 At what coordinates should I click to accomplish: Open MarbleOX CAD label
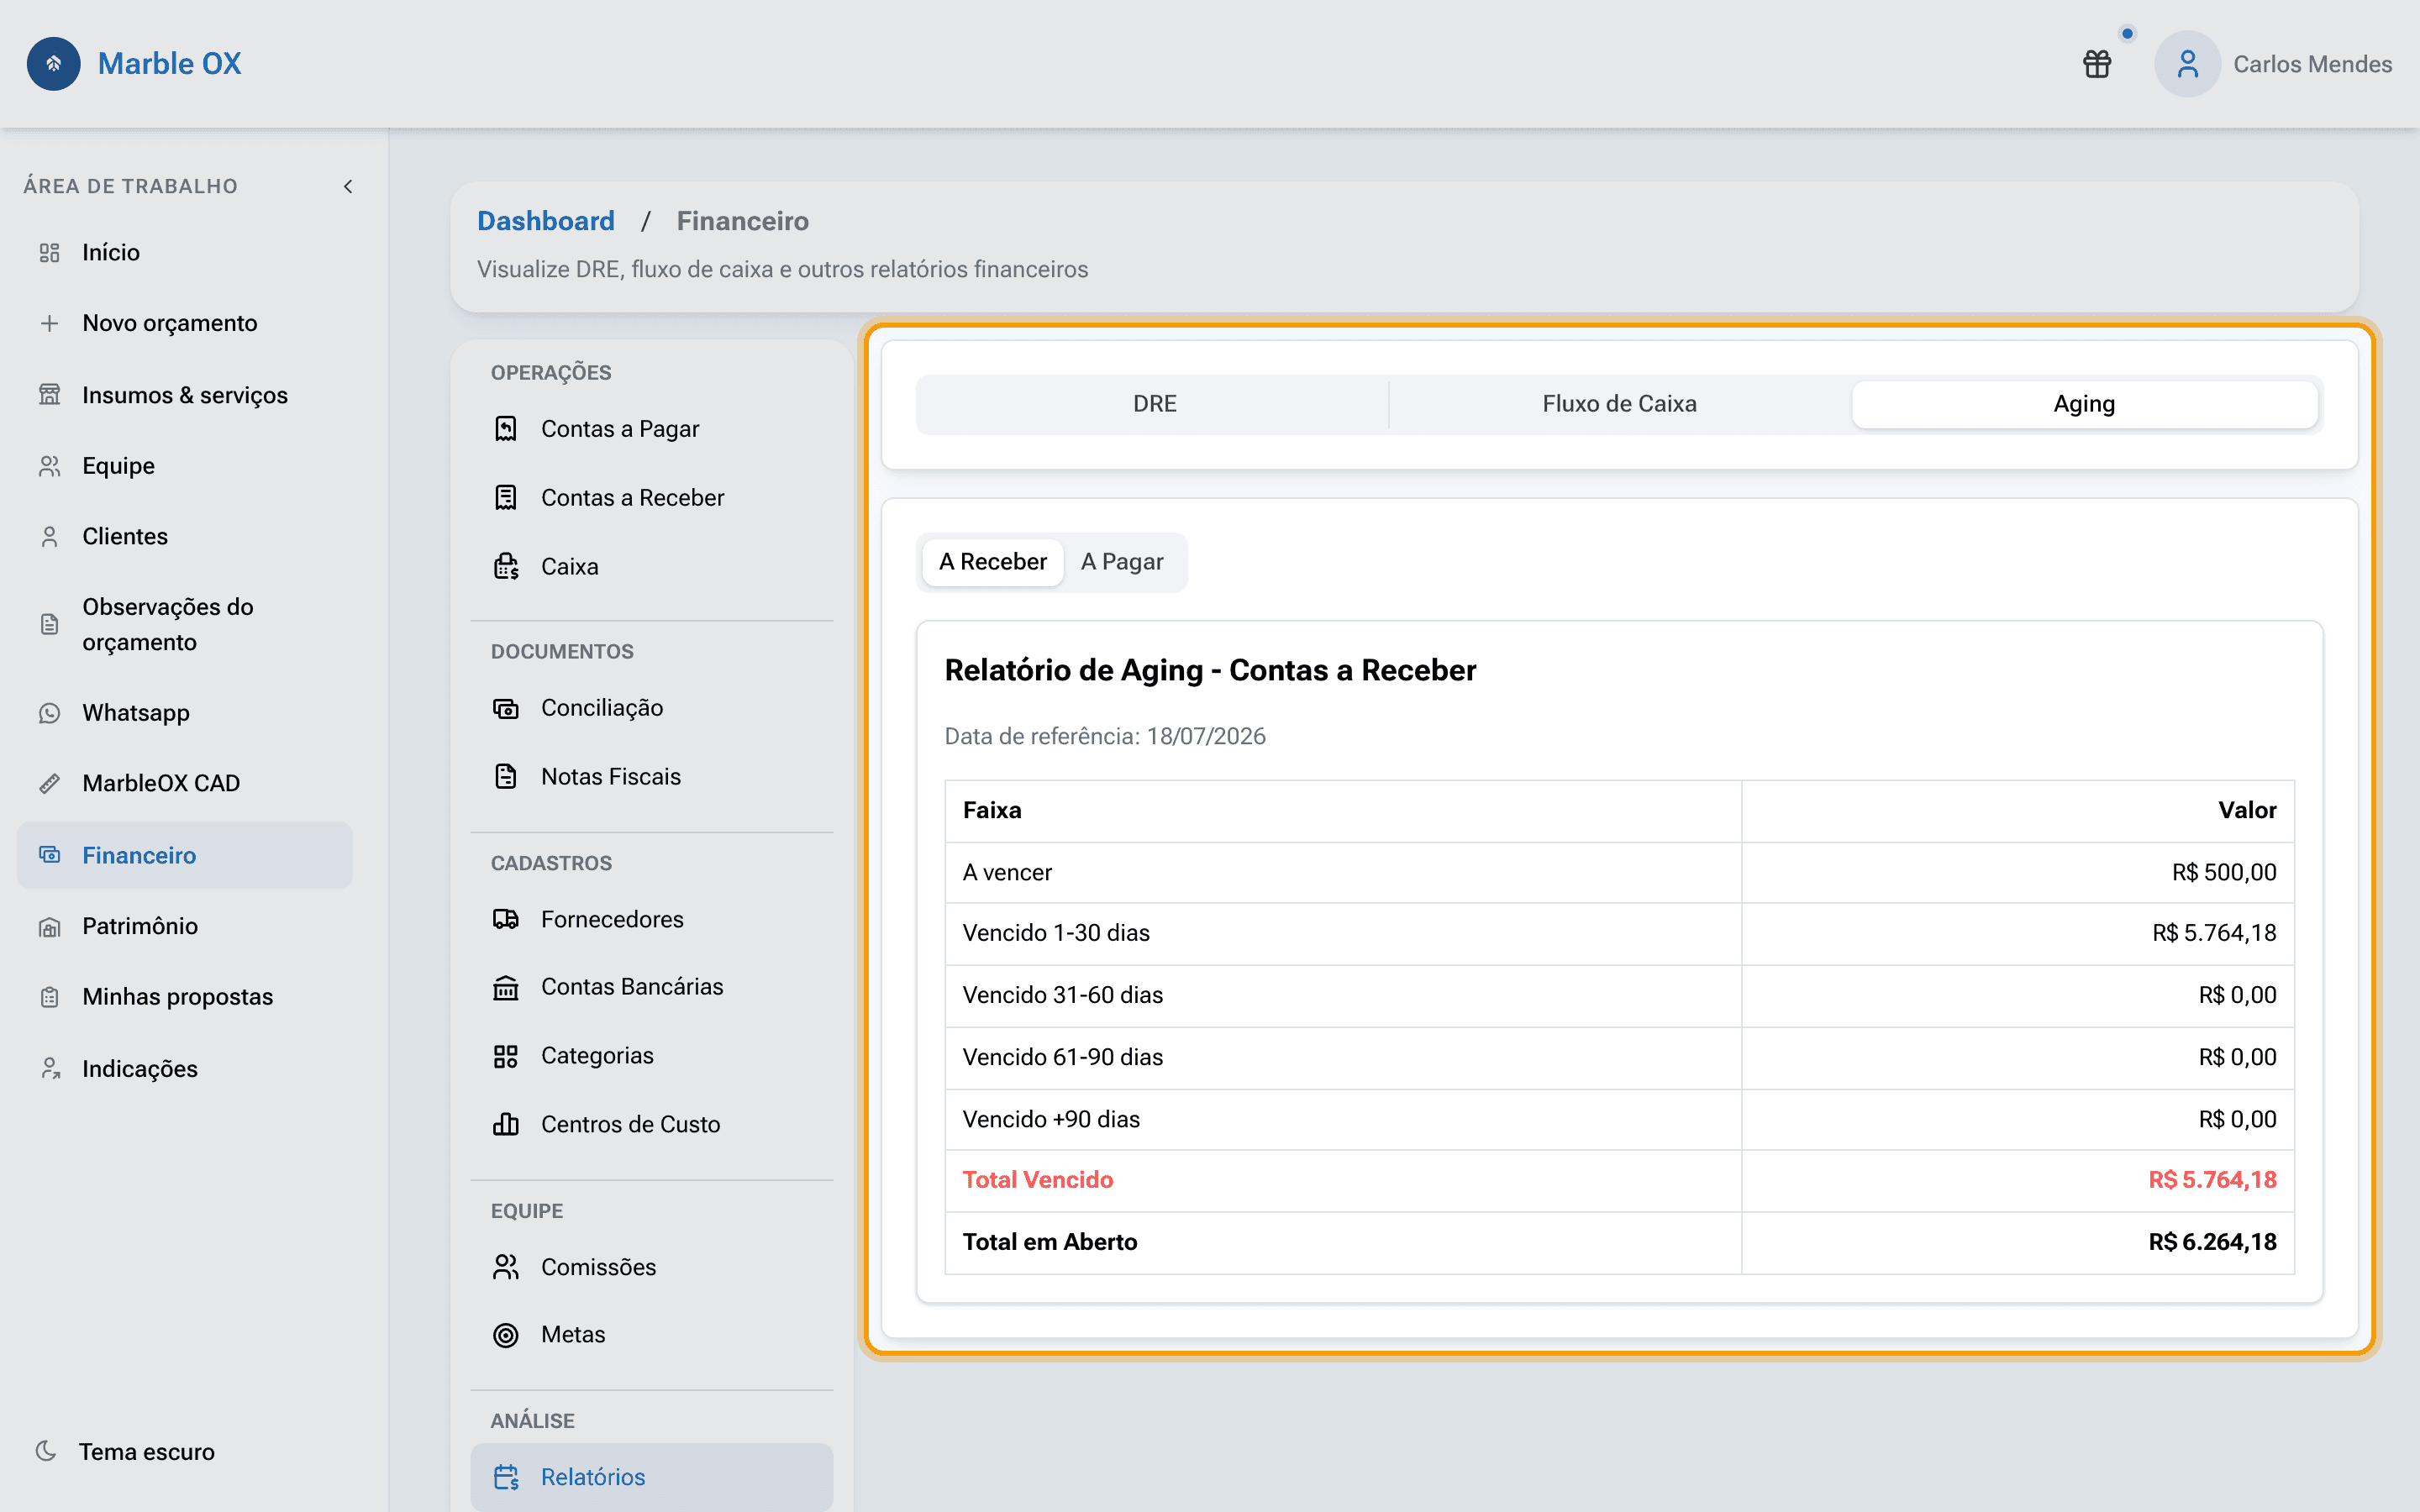(161, 783)
